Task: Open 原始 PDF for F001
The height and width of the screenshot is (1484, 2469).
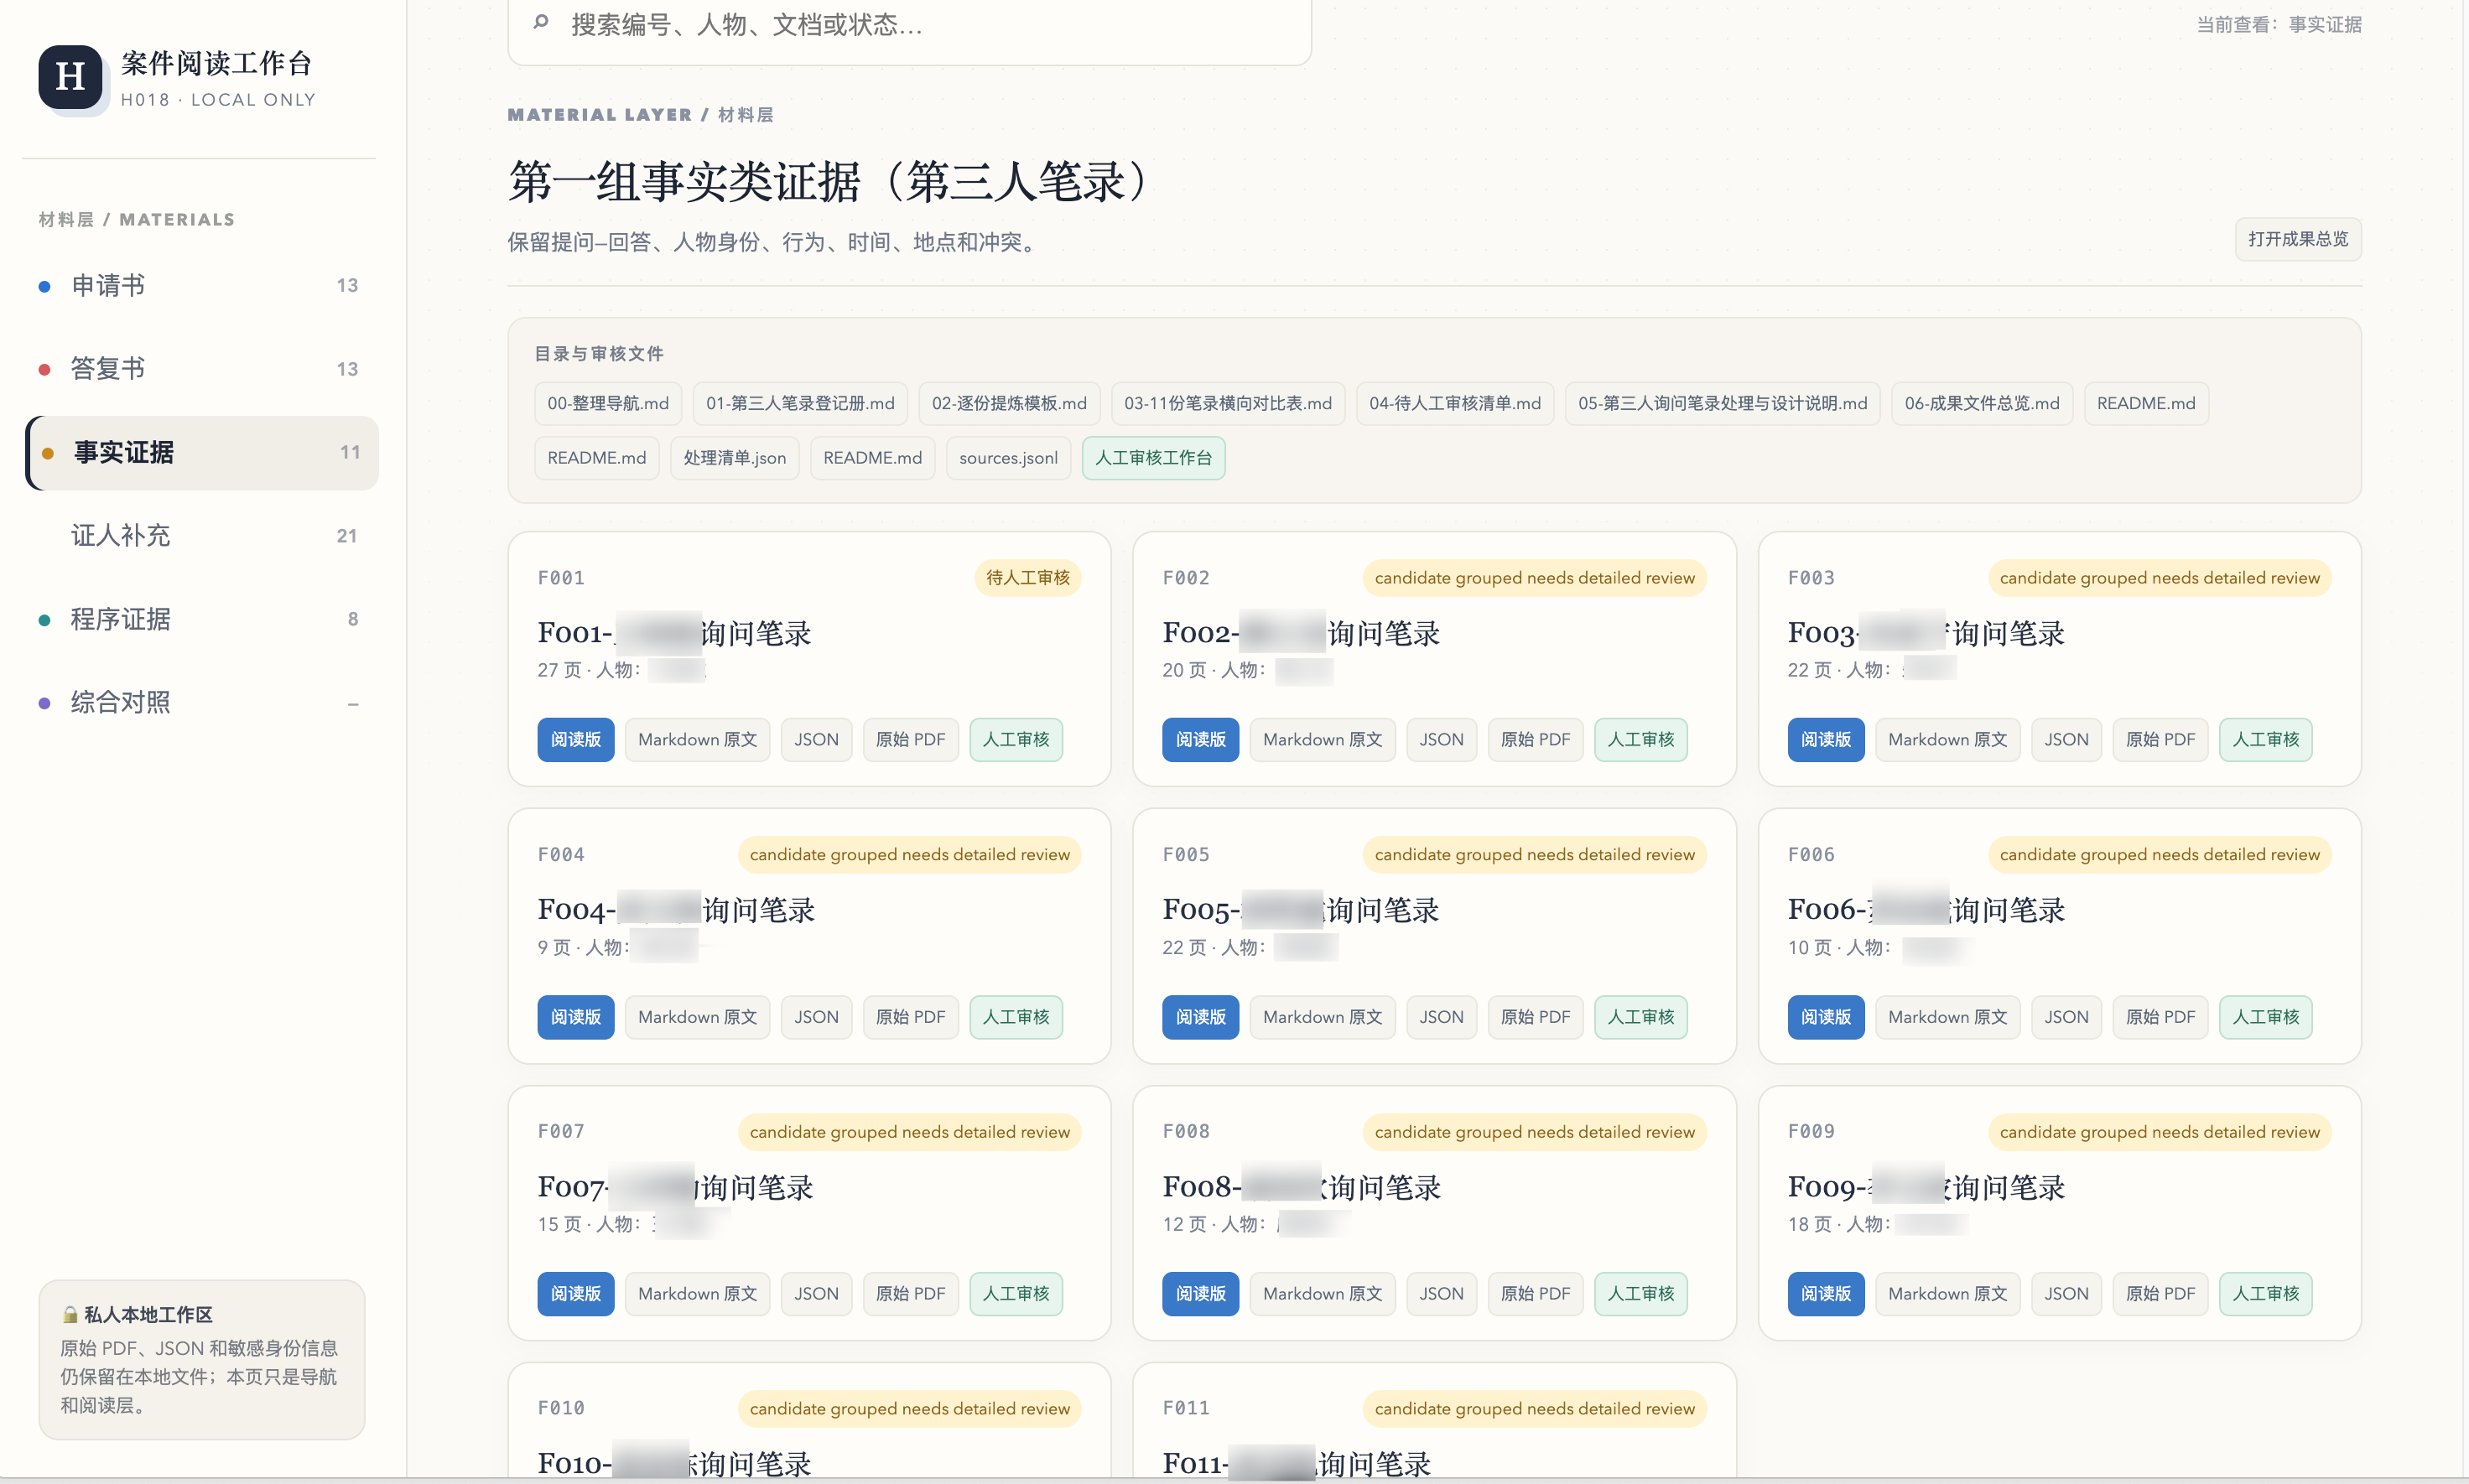Action: point(910,740)
